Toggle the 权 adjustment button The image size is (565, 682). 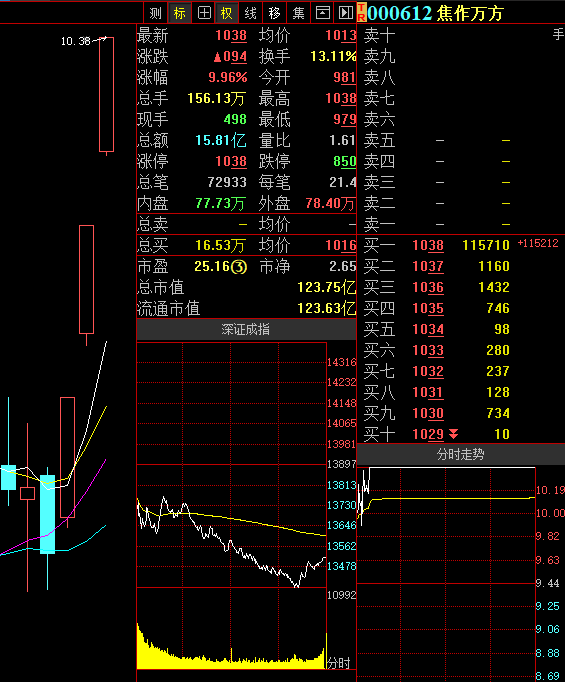coord(227,13)
